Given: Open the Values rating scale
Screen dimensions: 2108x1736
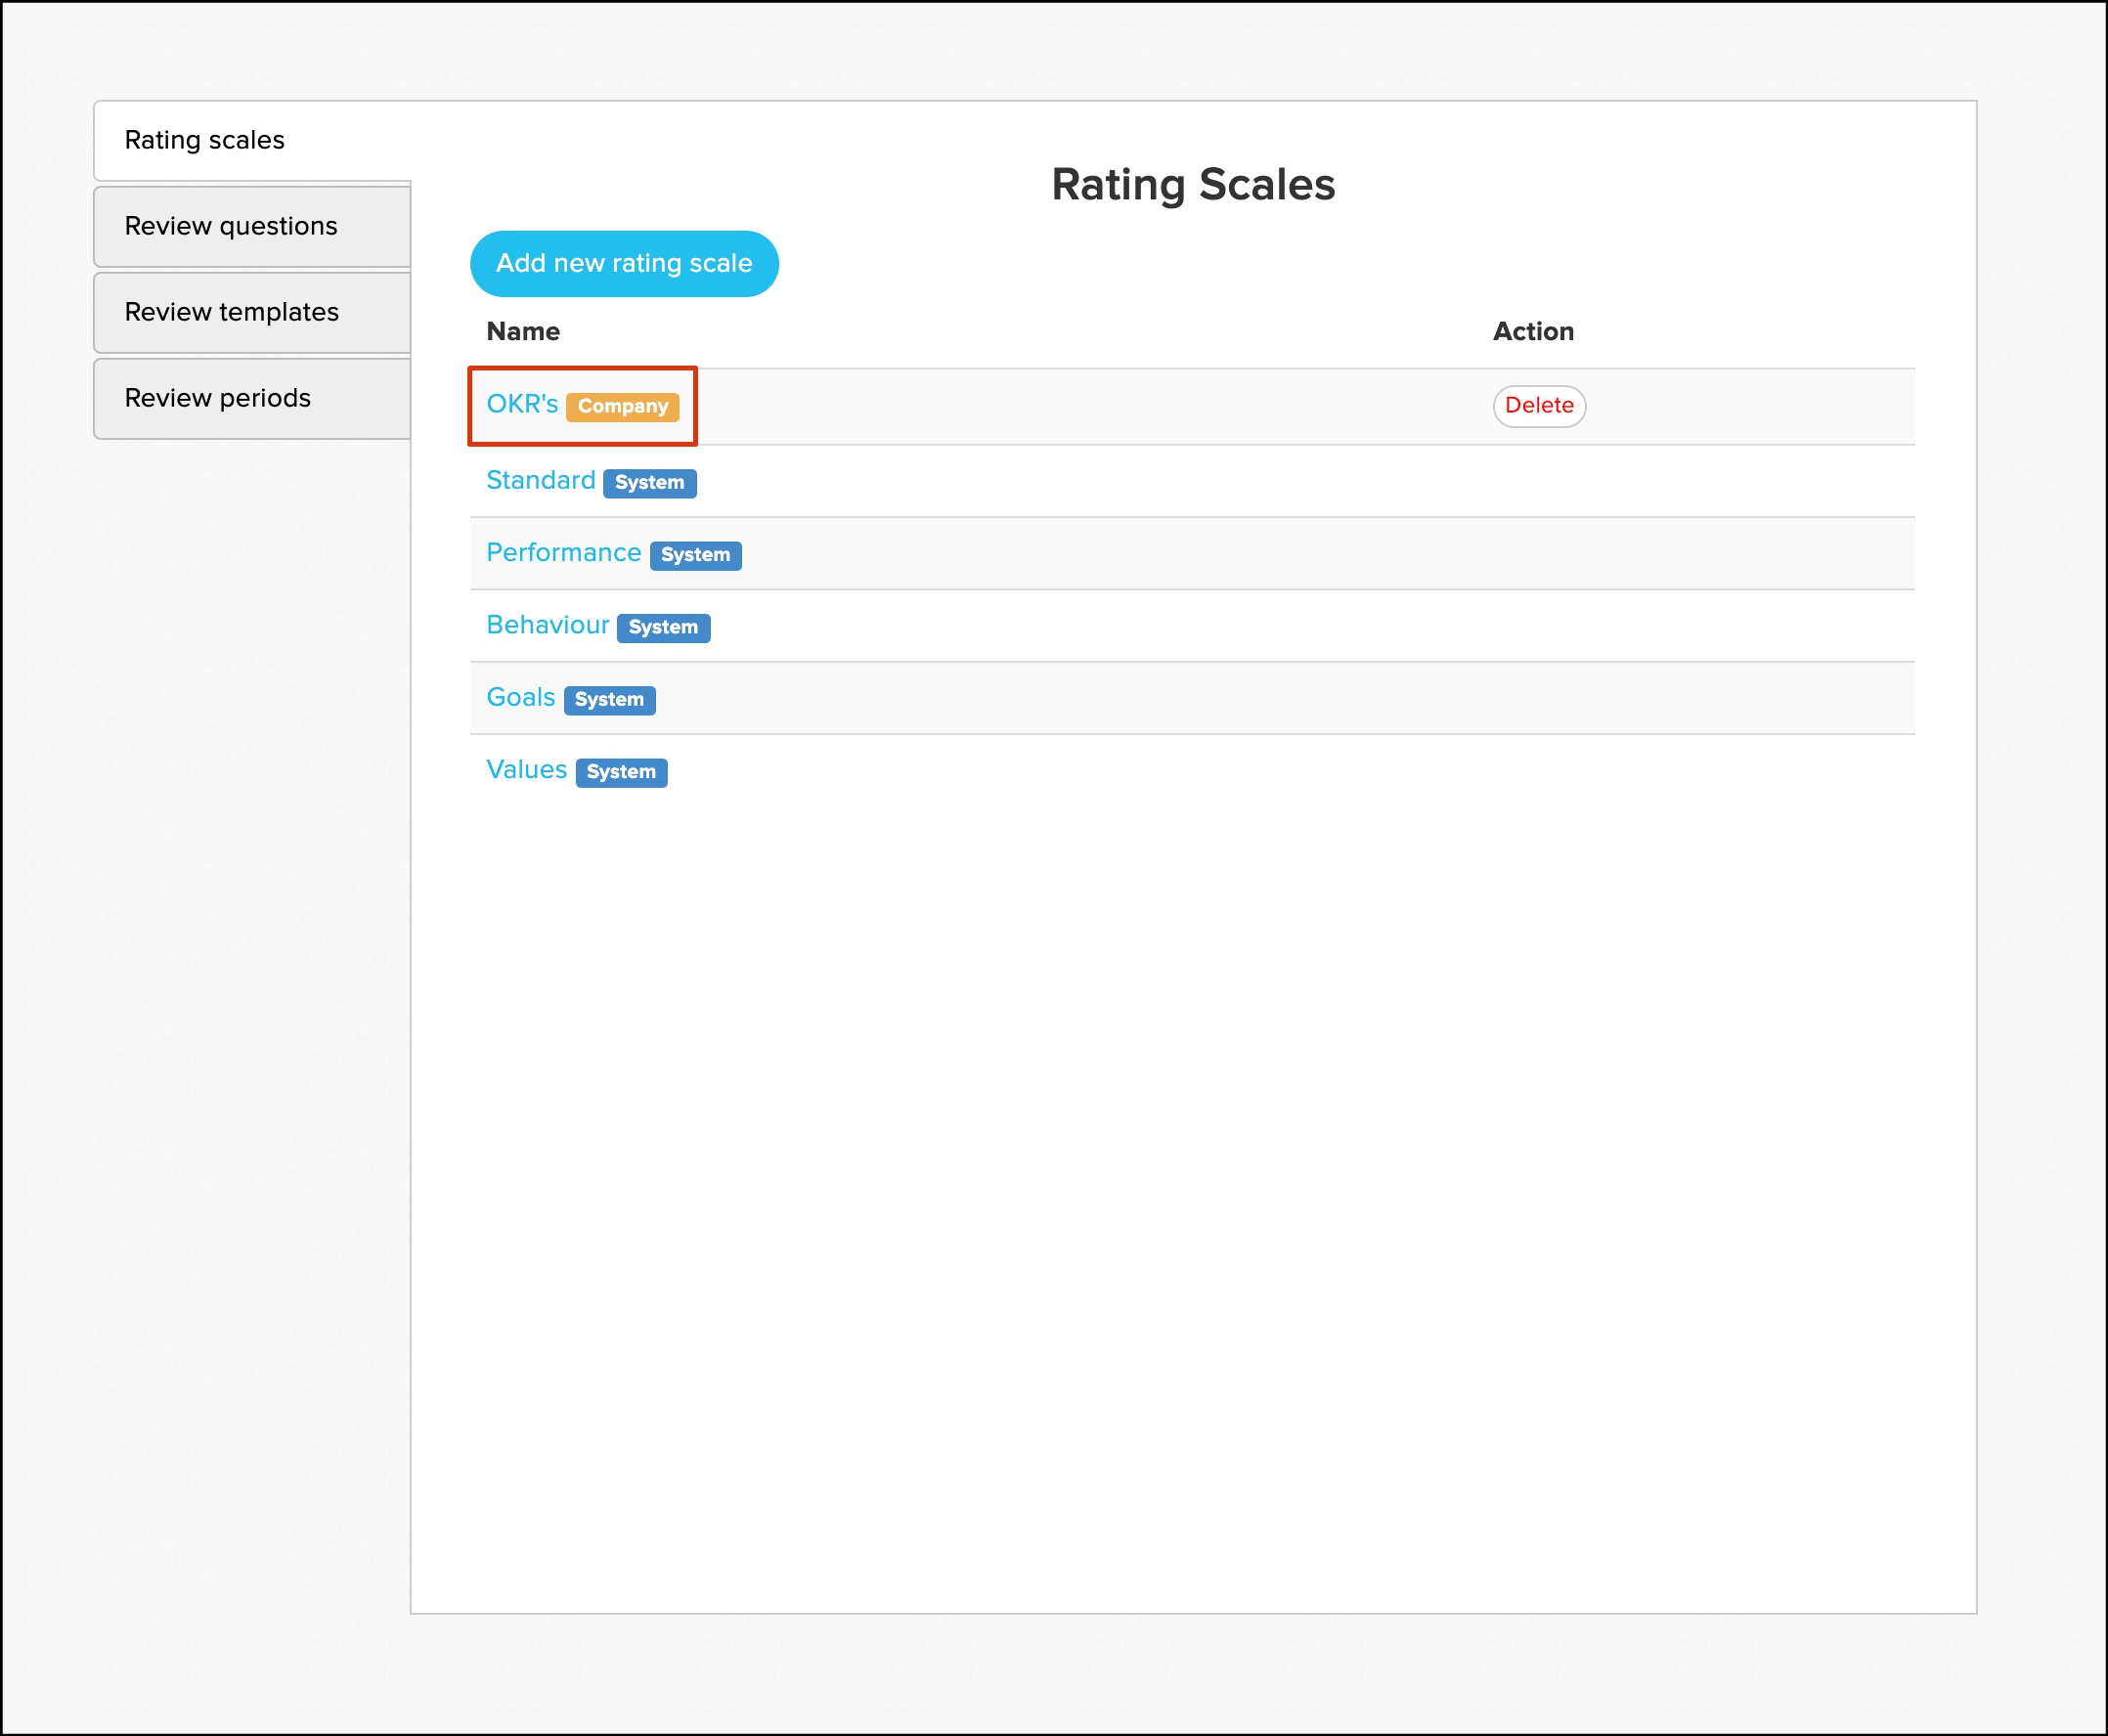Looking at the screenshot, I should 526,769.
